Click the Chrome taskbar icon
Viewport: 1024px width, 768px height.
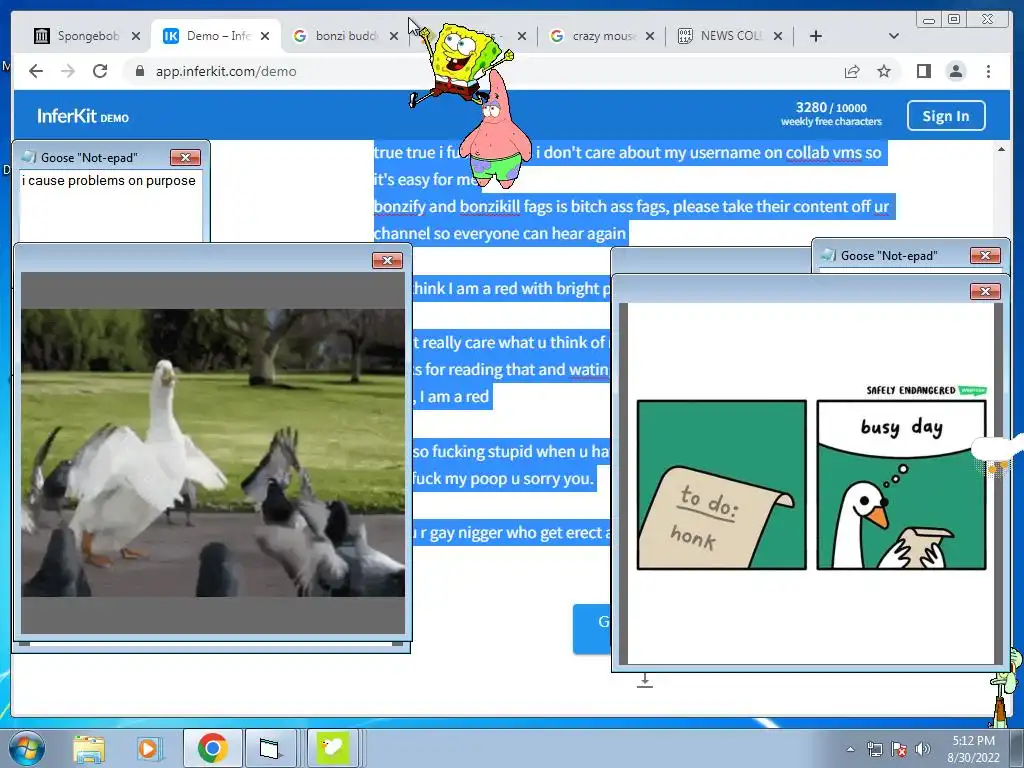(x=212, y=749)
